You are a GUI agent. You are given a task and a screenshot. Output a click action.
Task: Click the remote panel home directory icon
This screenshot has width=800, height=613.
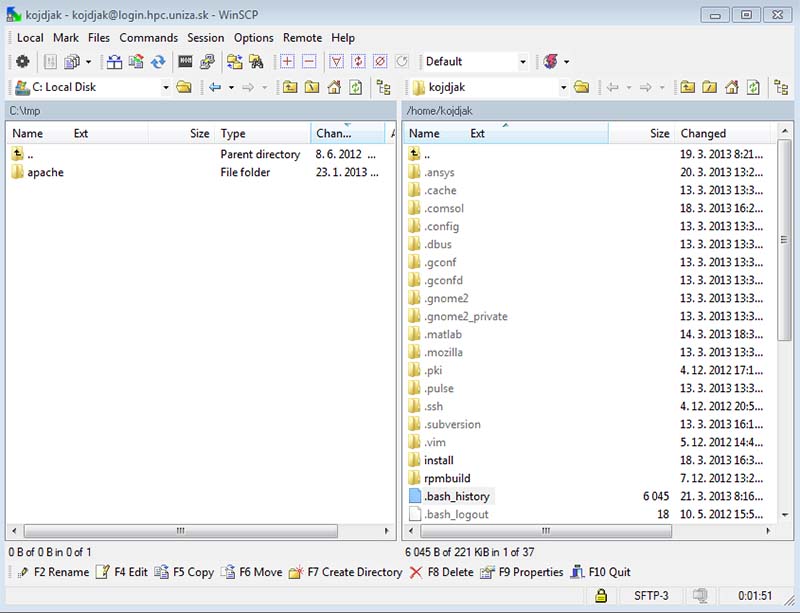pyautogui.click(x=732, y=88)
